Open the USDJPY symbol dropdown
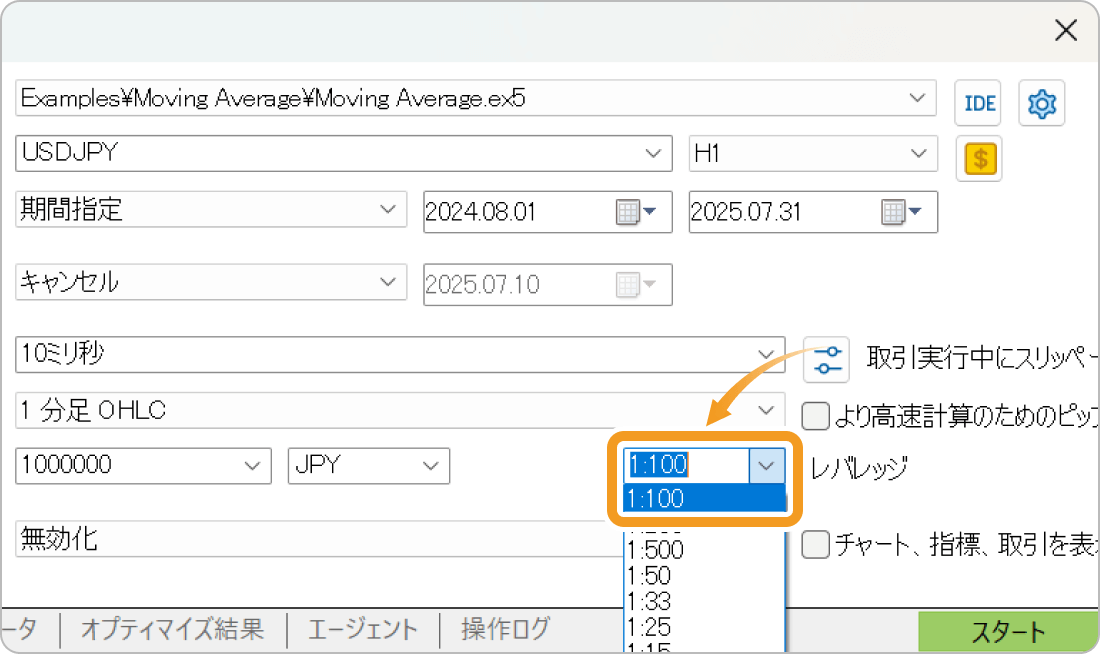Screen dimensions: 1100x654 [x=655, y=153]
